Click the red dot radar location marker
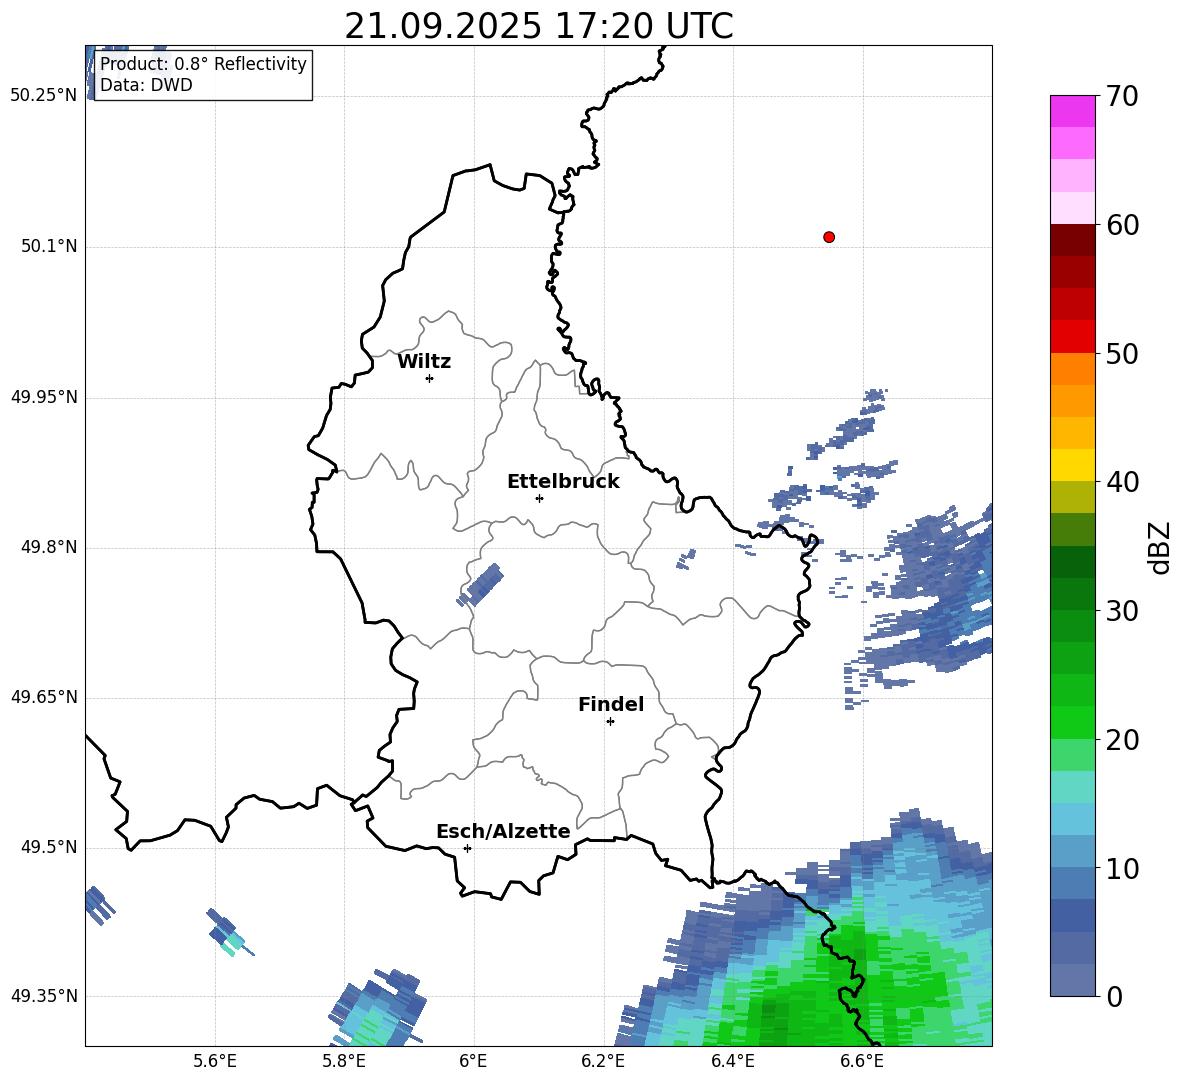This screenshot has height=1081, width=1184. pos(829,237)
